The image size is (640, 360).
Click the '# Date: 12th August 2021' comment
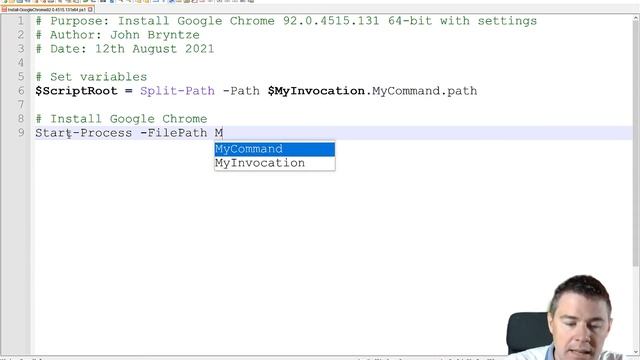coord(125,49)
